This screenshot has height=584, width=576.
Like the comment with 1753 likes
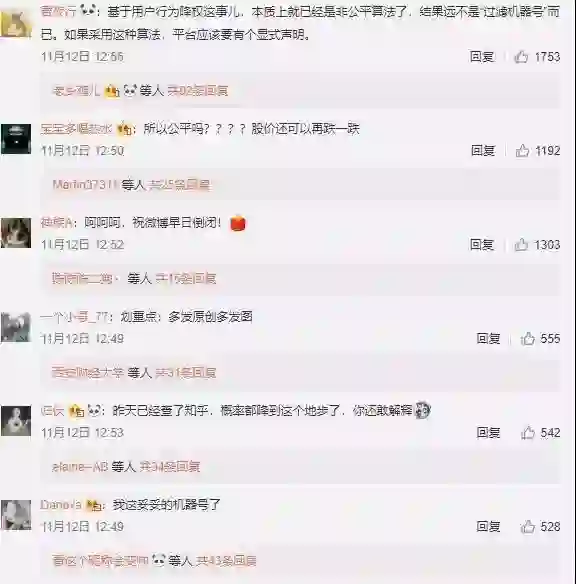point(521,57)
